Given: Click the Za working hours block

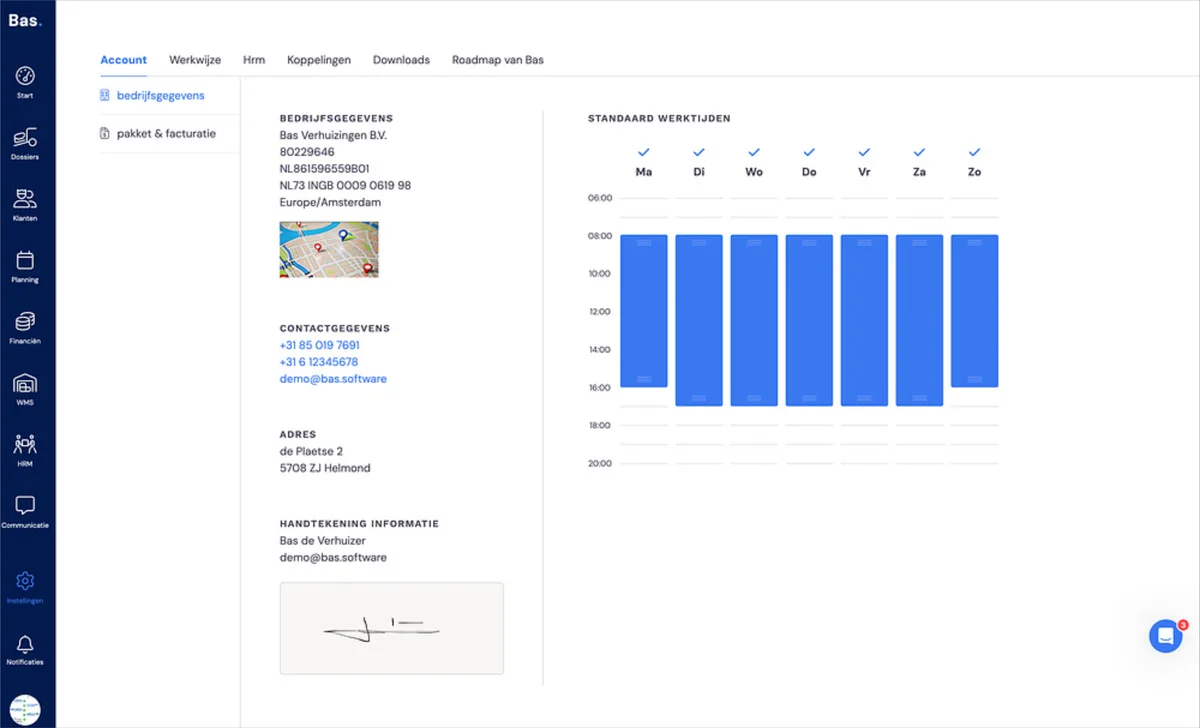Looking at the screenshot, I should [x=919, y=320].
